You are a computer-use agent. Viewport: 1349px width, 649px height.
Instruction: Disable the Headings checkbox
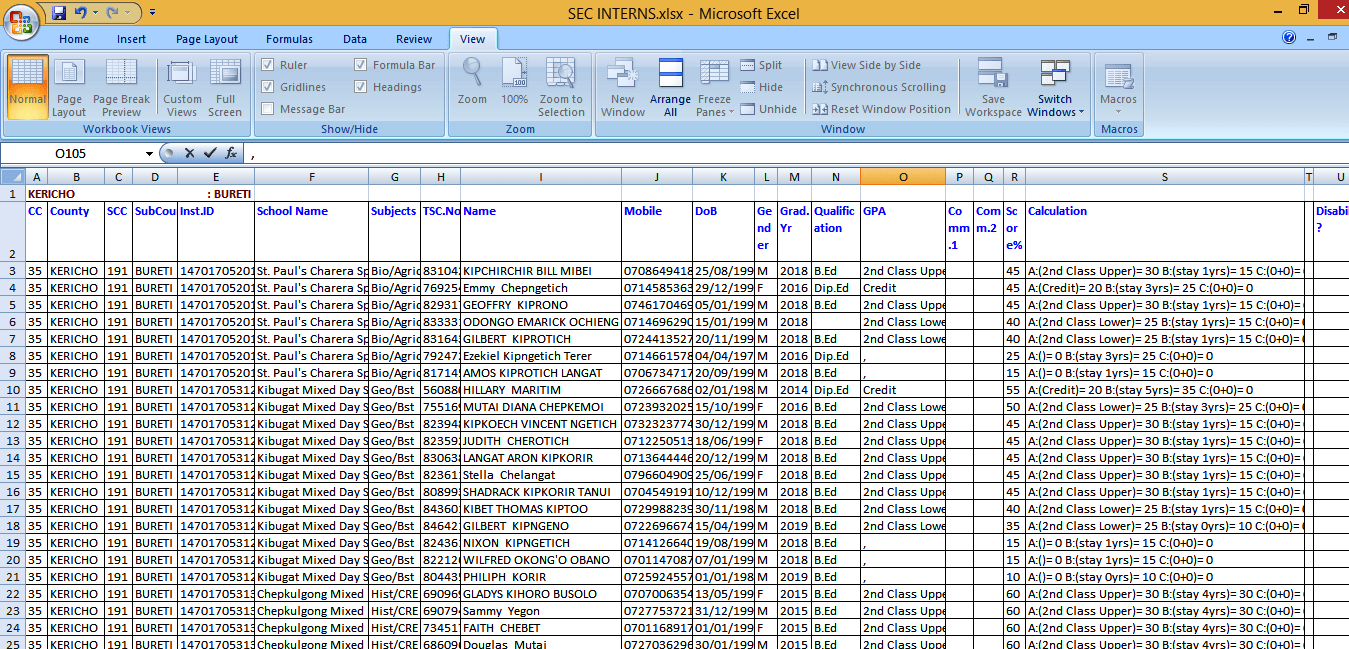coord(361,87)
